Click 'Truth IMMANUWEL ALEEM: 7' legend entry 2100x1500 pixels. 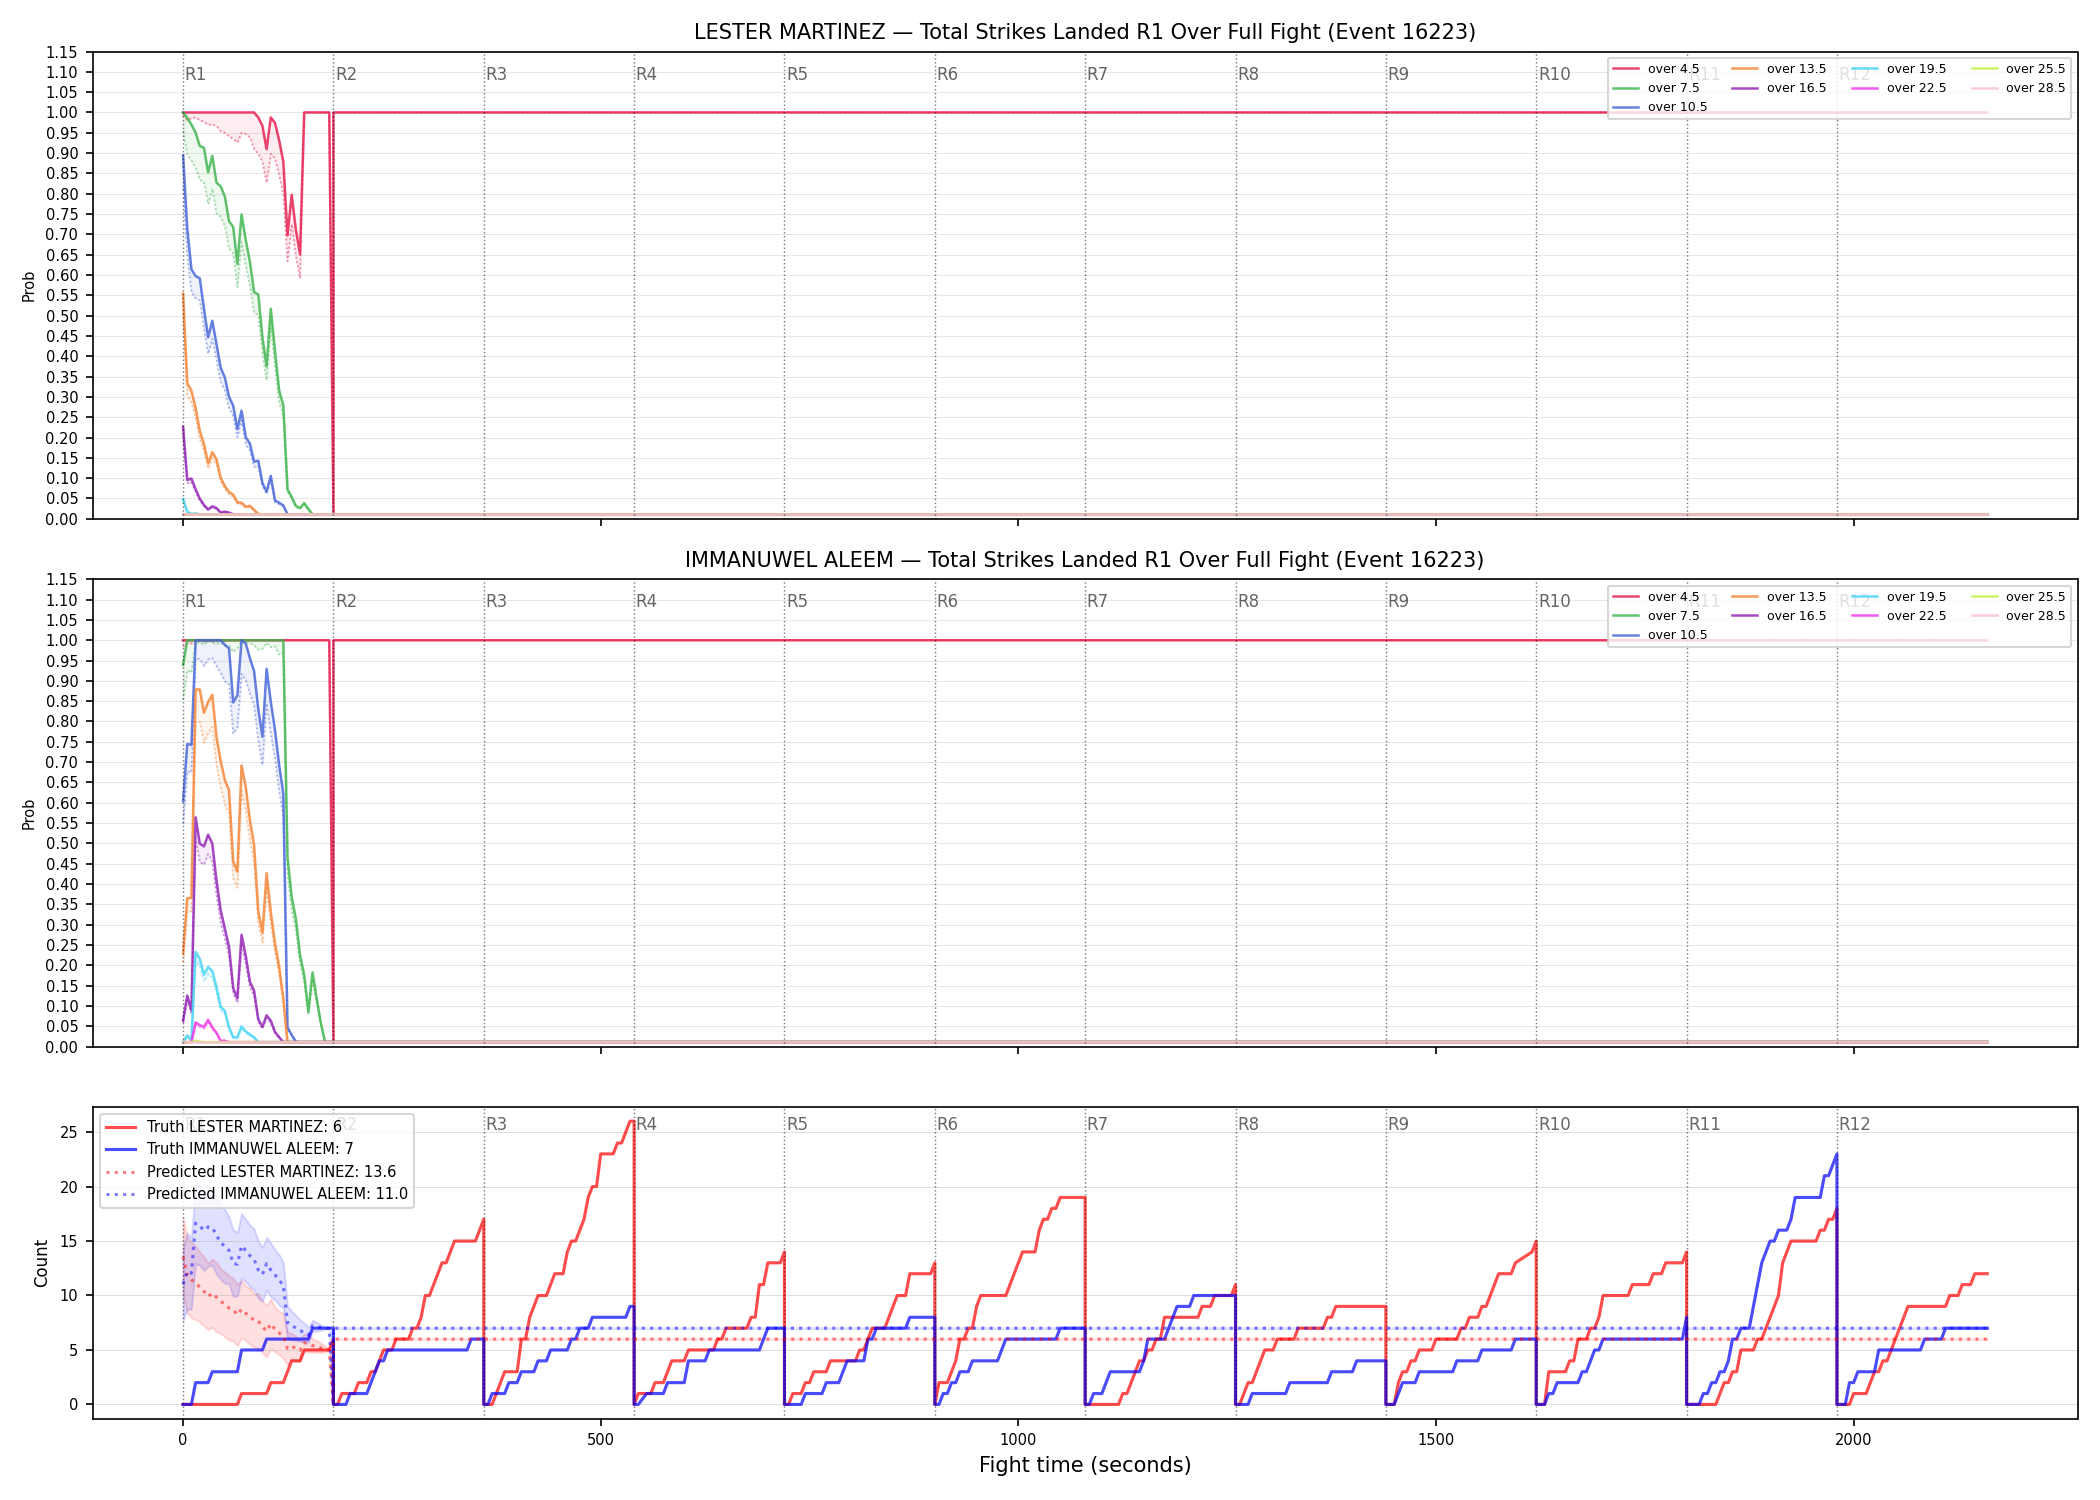tap(229, 1149)
